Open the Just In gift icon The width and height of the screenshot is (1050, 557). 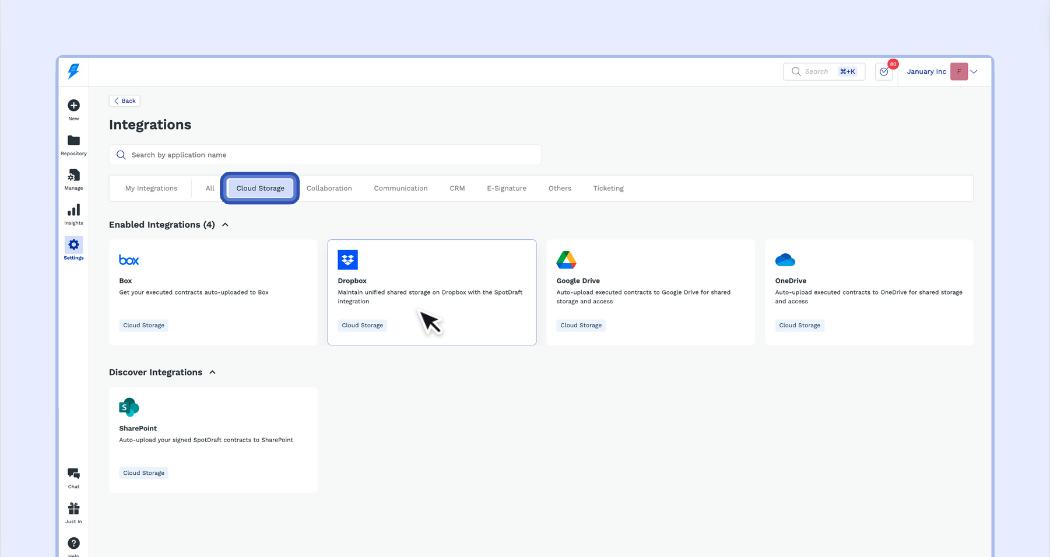coord(74,509)
